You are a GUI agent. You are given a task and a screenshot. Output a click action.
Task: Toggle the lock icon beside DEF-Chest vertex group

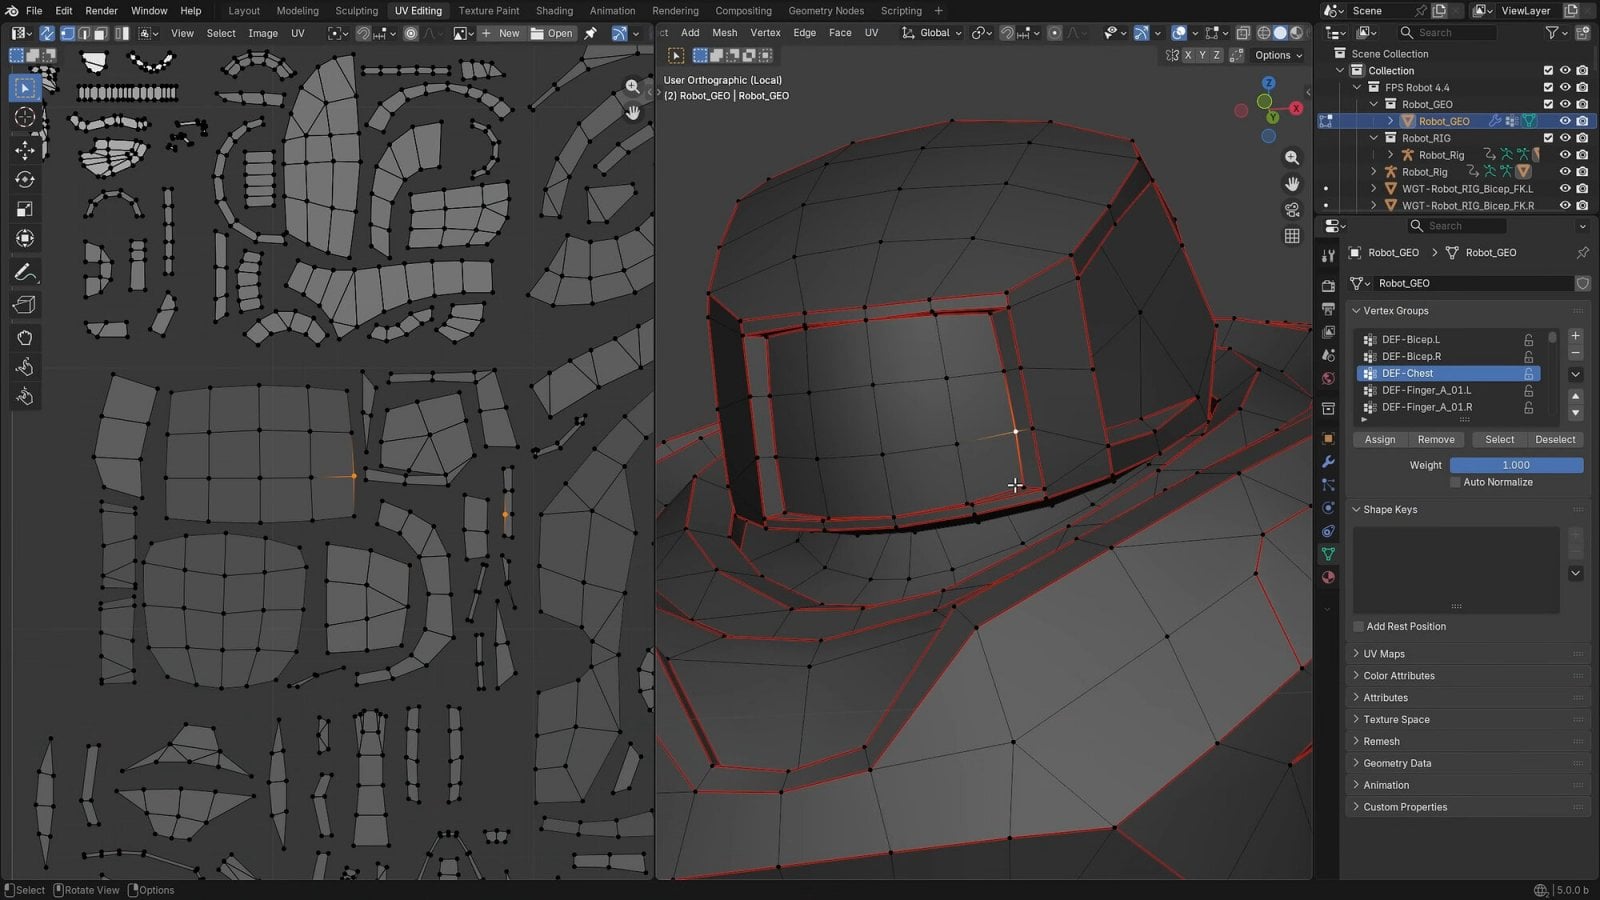1529,373
